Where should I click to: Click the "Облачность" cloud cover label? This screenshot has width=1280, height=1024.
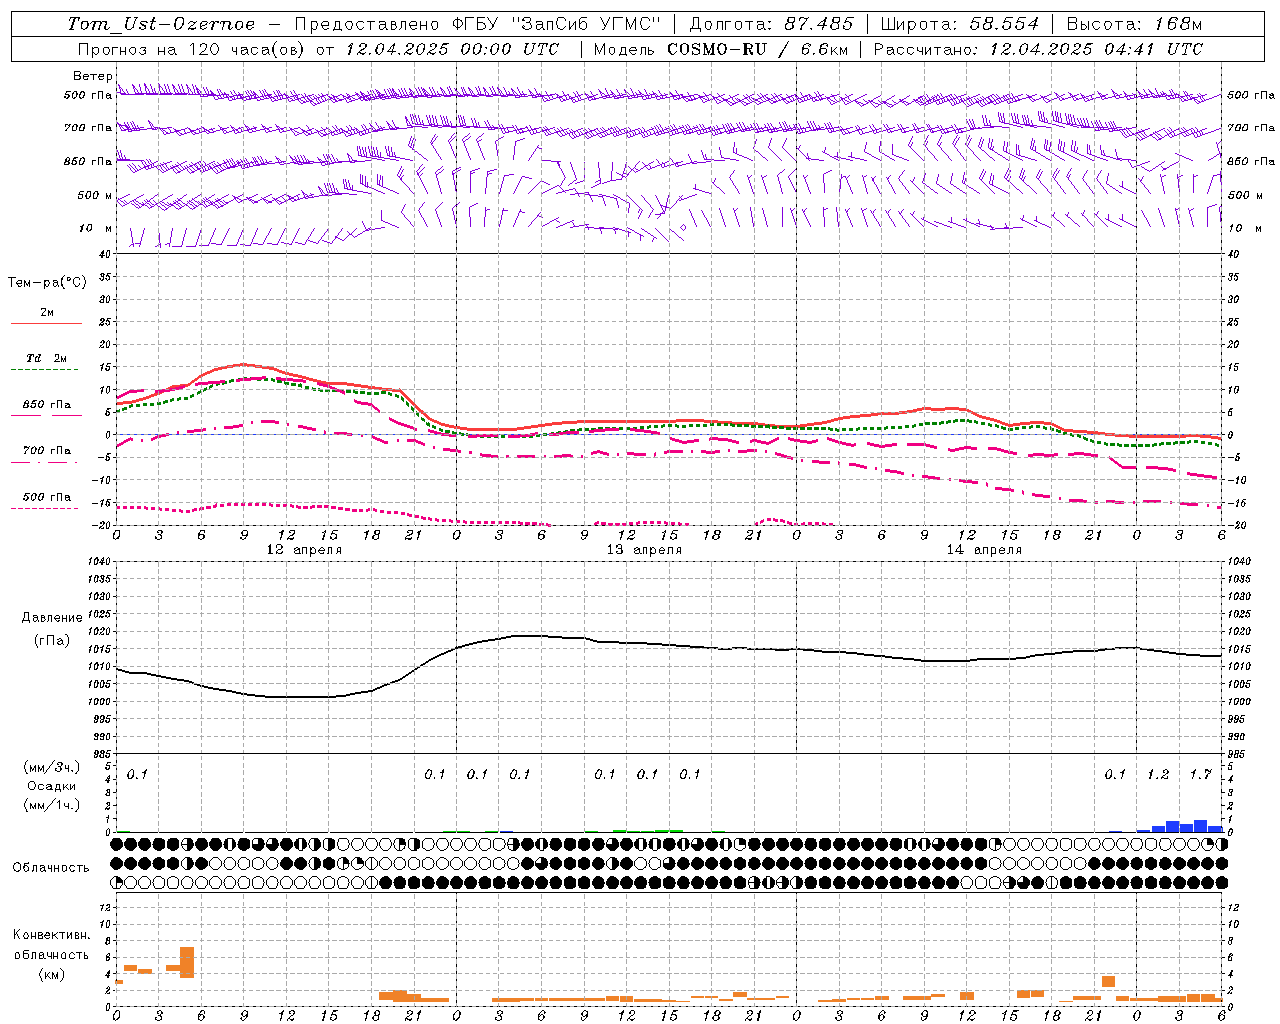(51, 868)
